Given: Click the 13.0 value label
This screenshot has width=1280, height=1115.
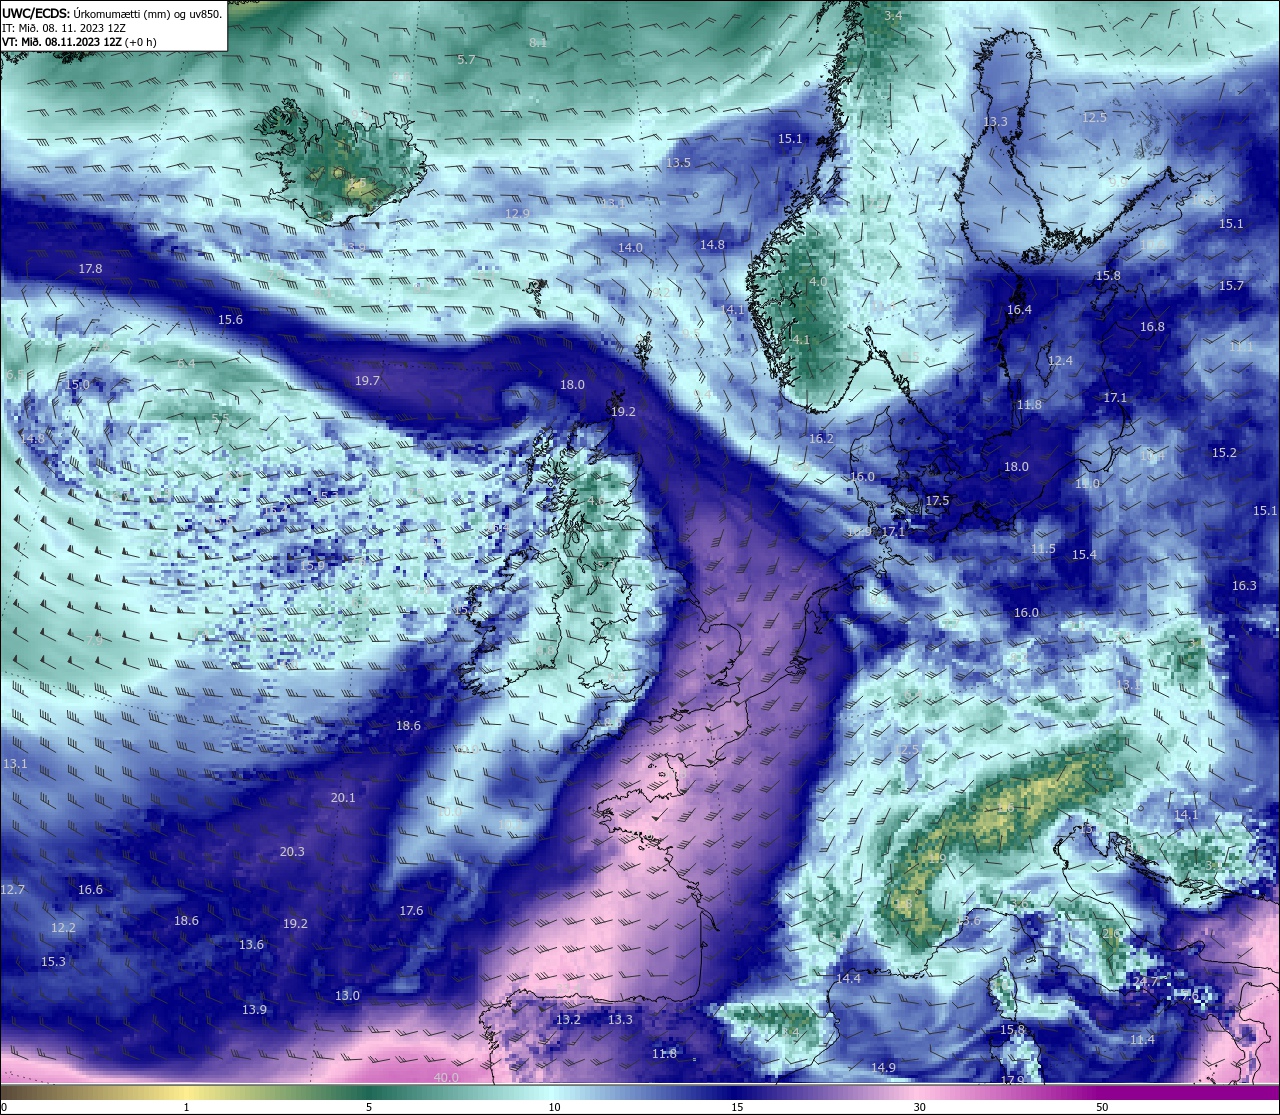Looking at the screenshot, I should [347, 996].
